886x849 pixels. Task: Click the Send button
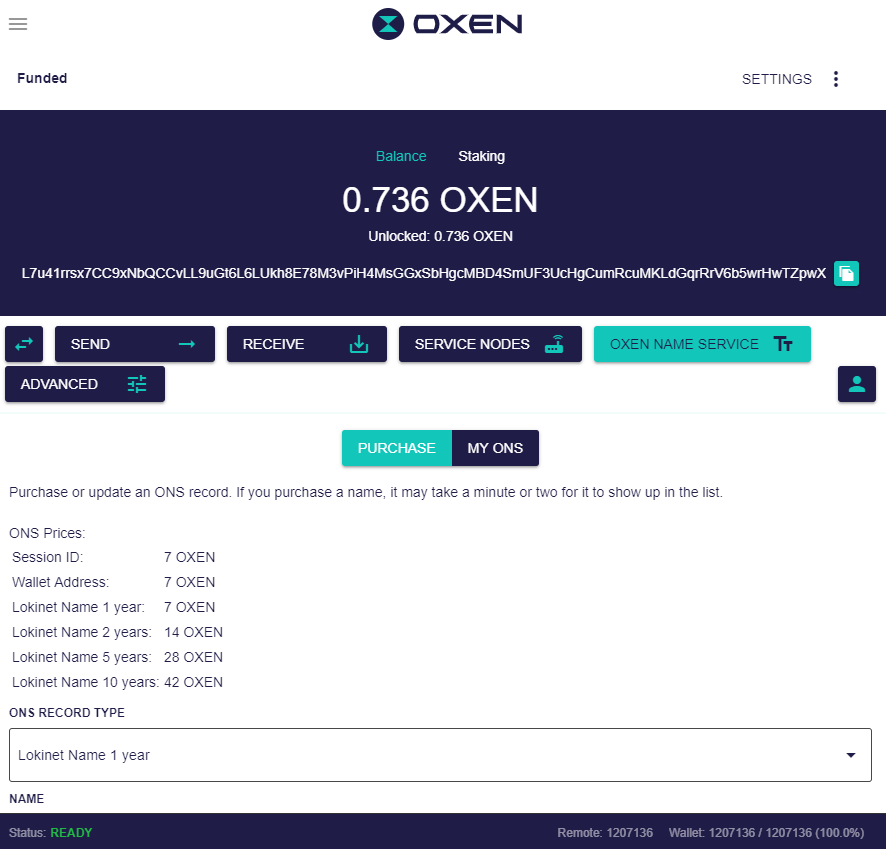(x=134, y=344)
